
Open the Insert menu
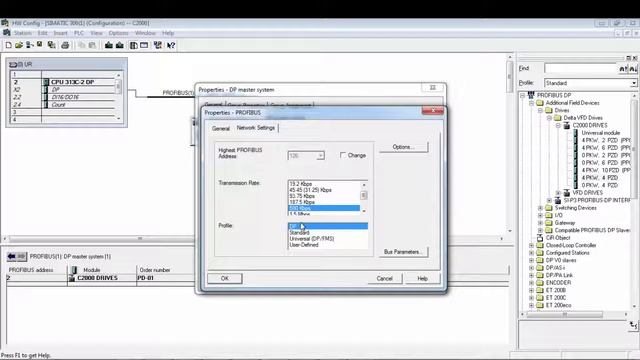pos(60,33)
